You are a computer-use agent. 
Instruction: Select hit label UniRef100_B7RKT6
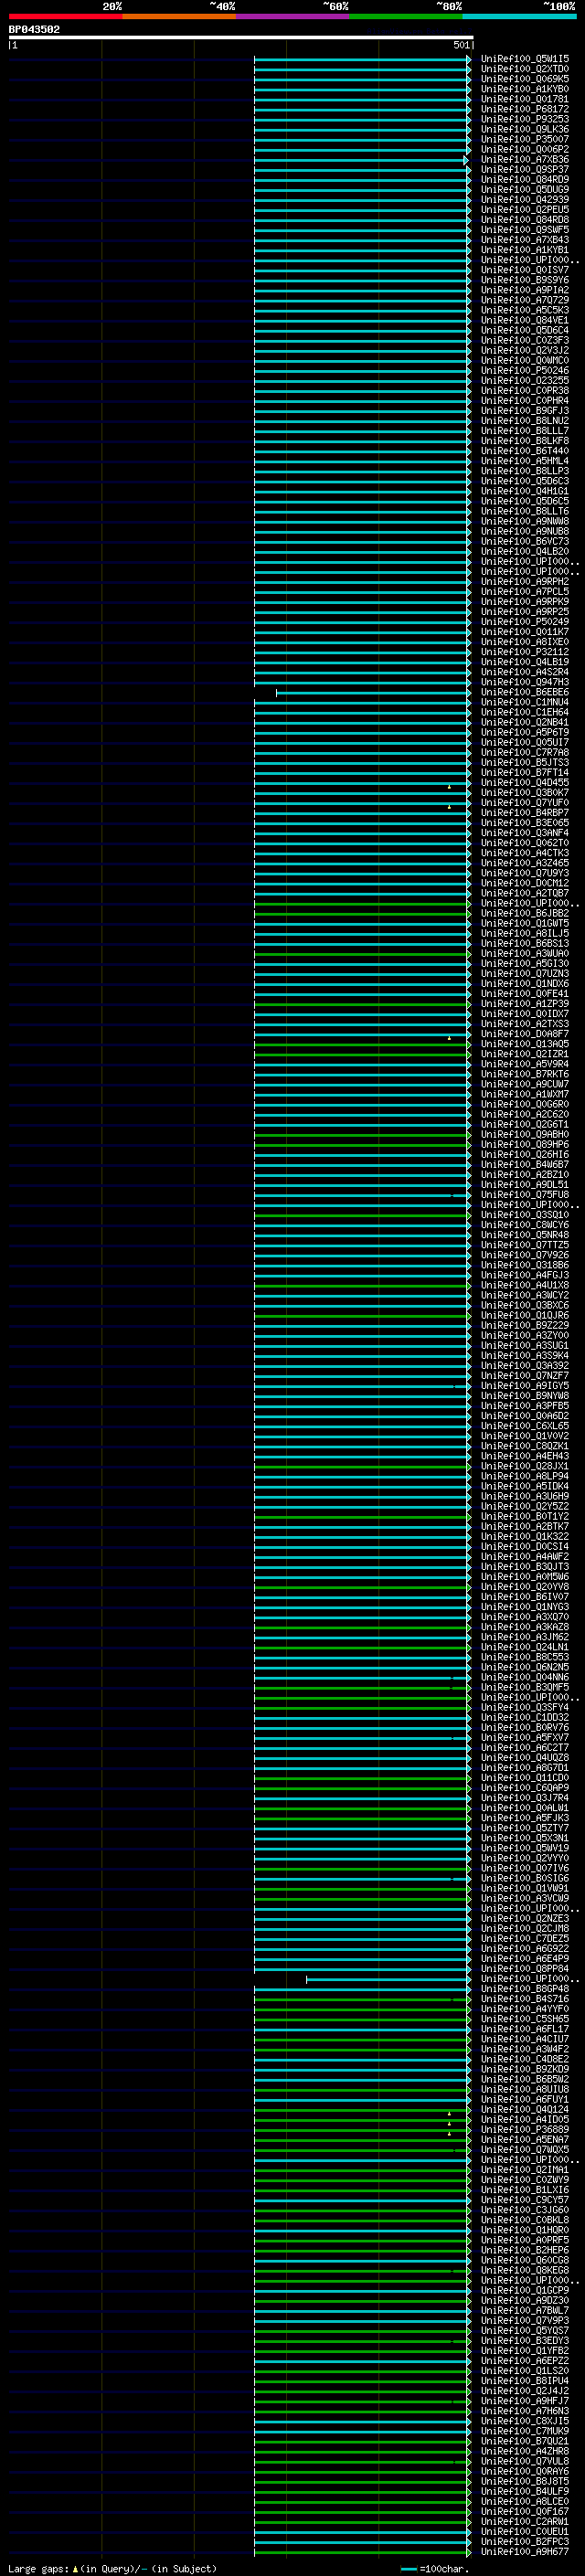click(x=525, y=1074)
